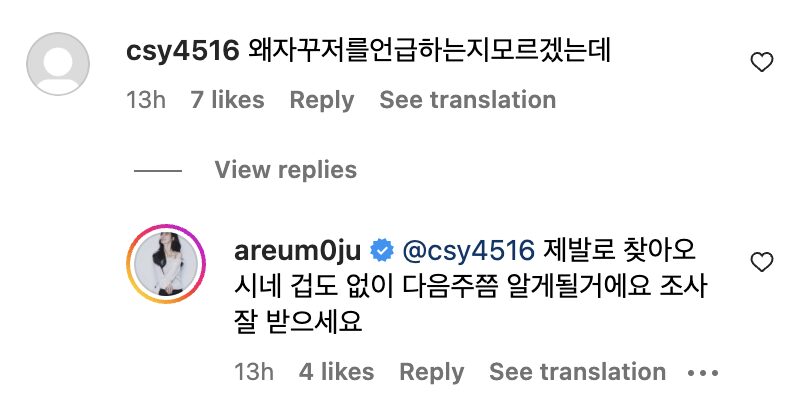Click the 13h timestamp on areum0ju's comment
This screenshot has height=412, width=798.
(x=253, y=372)
